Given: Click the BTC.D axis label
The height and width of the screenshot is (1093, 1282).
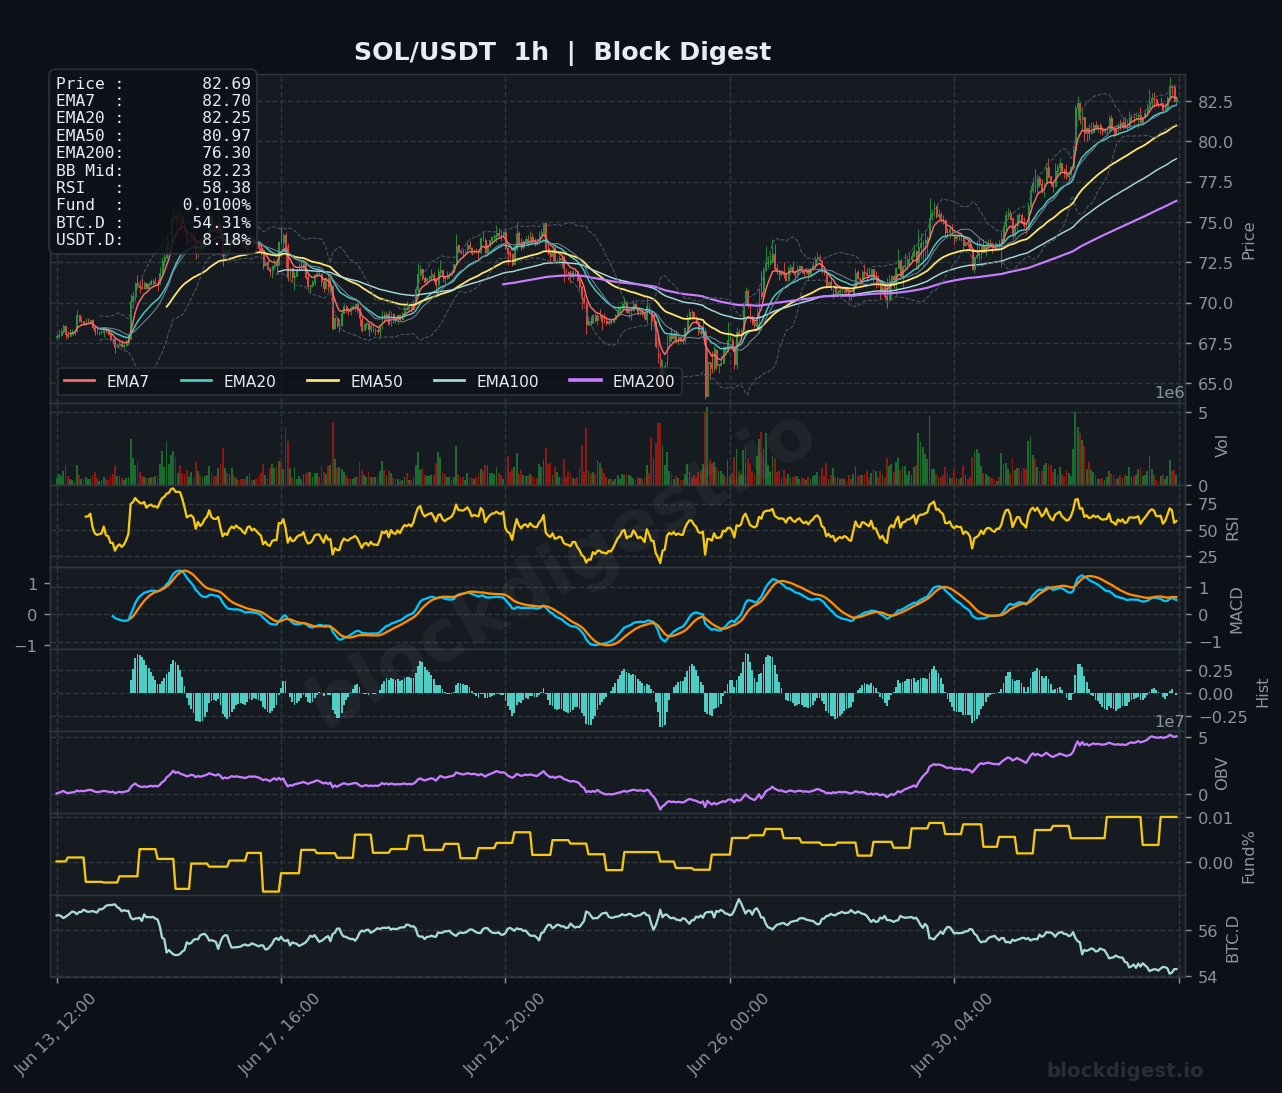Looking at the screenshot, I should point(1232,939).
